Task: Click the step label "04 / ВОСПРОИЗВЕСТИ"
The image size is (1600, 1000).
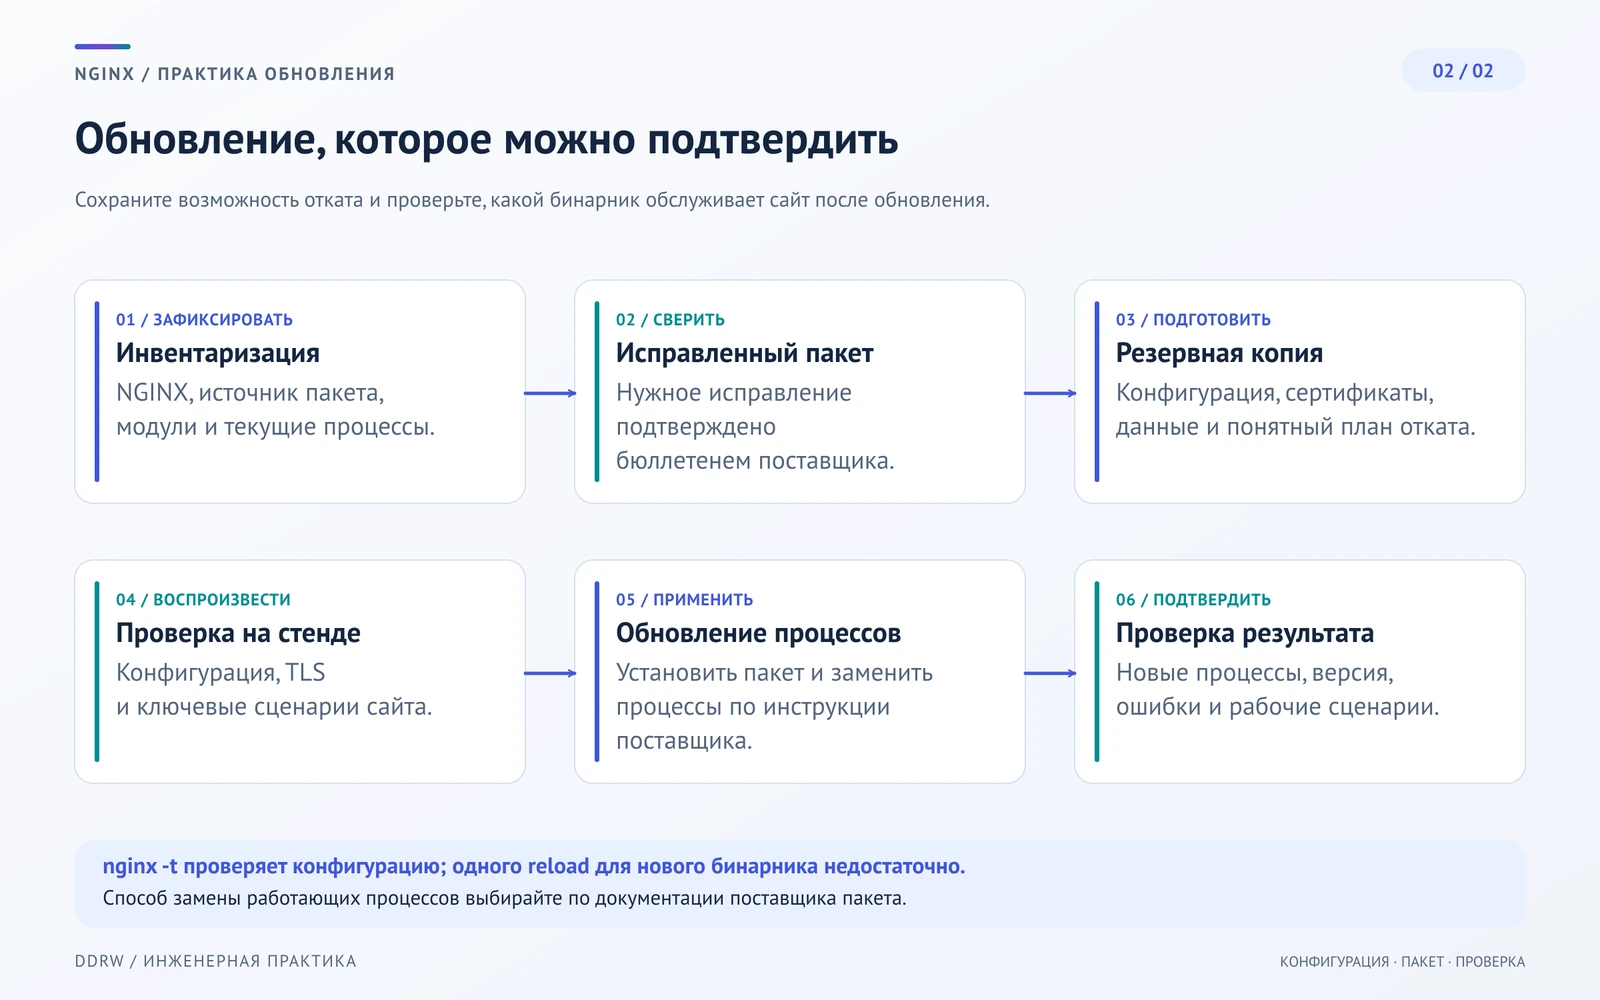Action: 203,600
